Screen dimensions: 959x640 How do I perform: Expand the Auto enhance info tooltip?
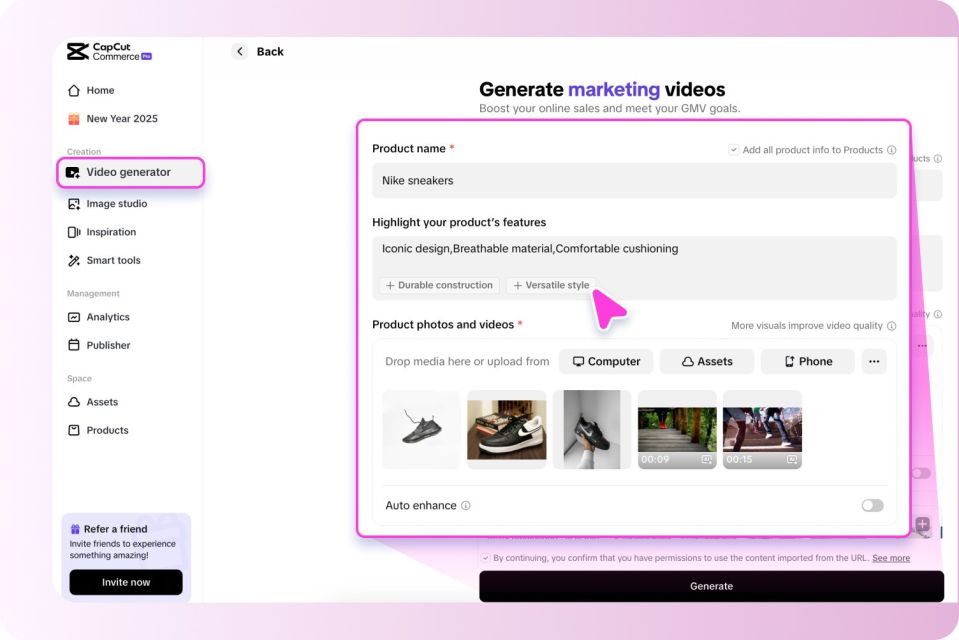coord(464,505)
